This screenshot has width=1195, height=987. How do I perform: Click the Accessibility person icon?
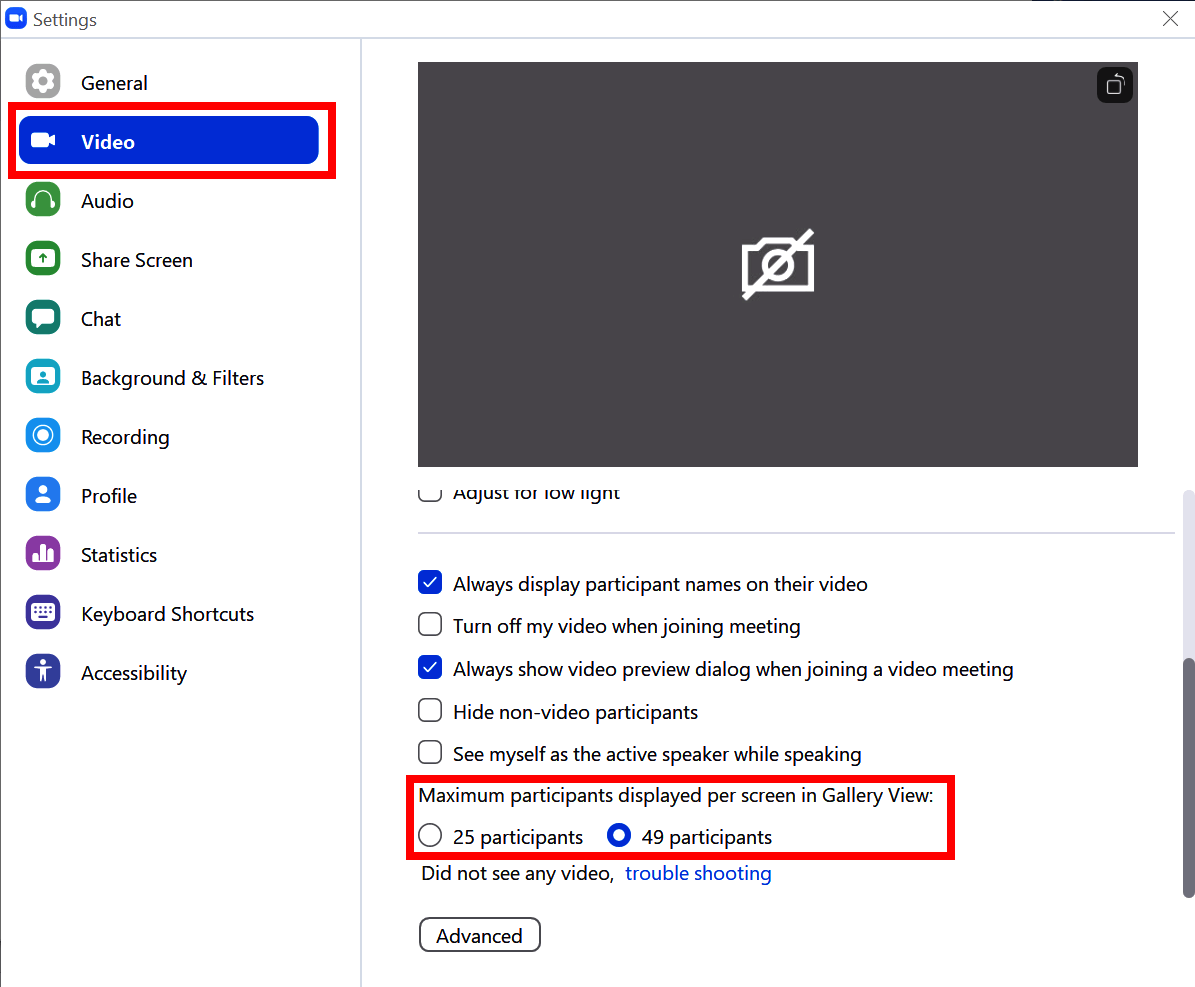click(x=43, y=672)
